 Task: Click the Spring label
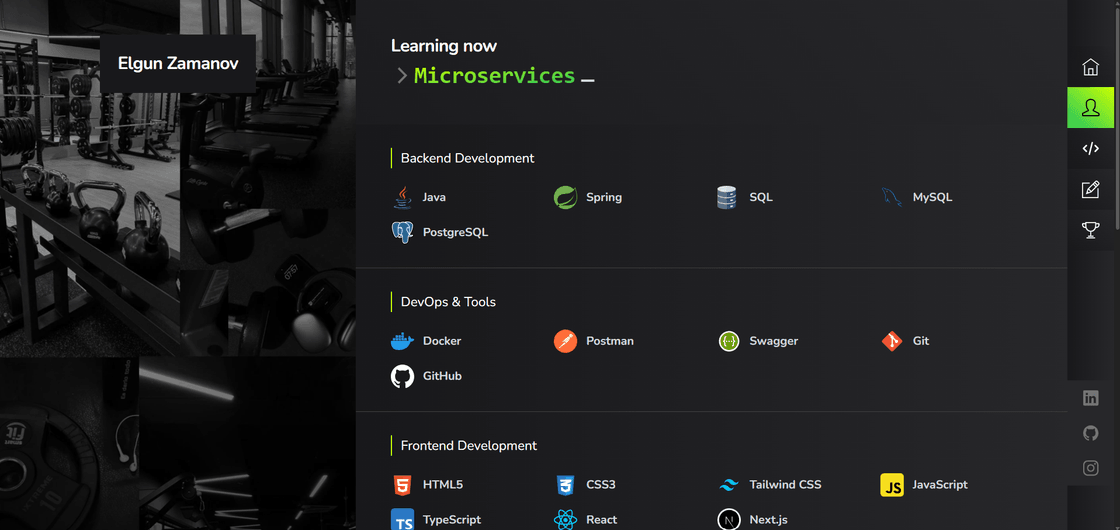click(604, 197)
